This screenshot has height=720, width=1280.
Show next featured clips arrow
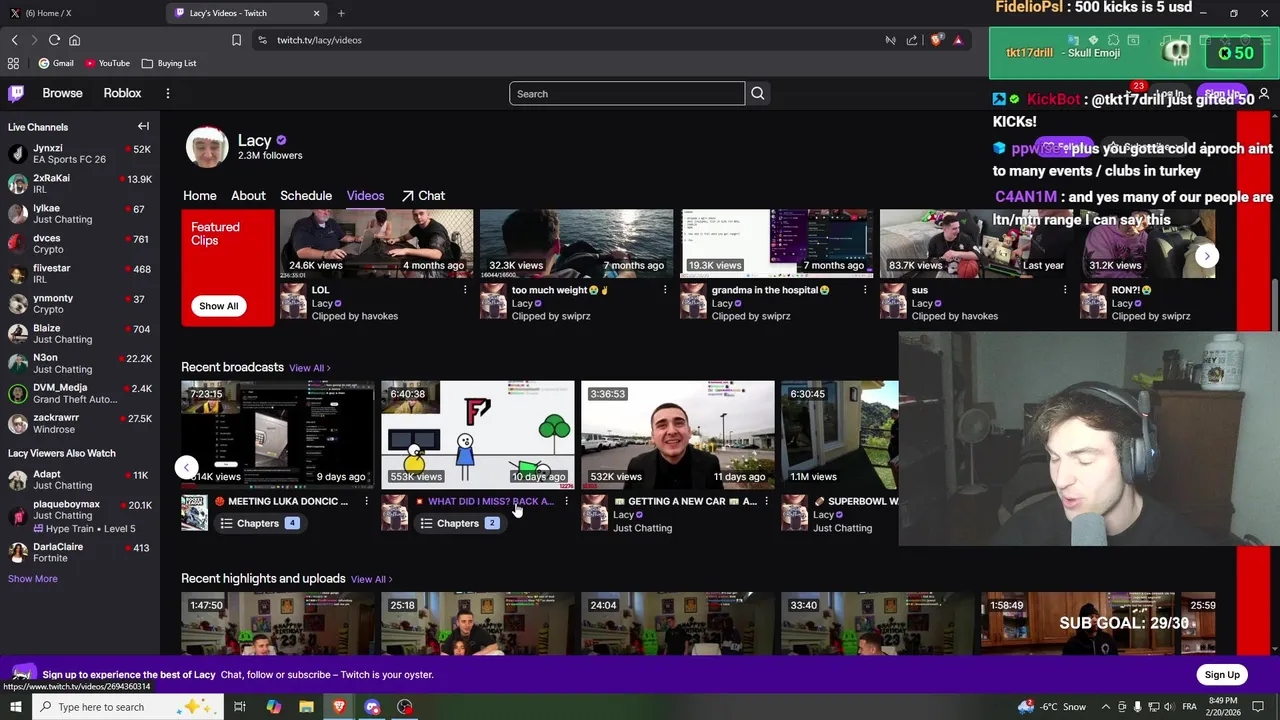pos(1206,255)
